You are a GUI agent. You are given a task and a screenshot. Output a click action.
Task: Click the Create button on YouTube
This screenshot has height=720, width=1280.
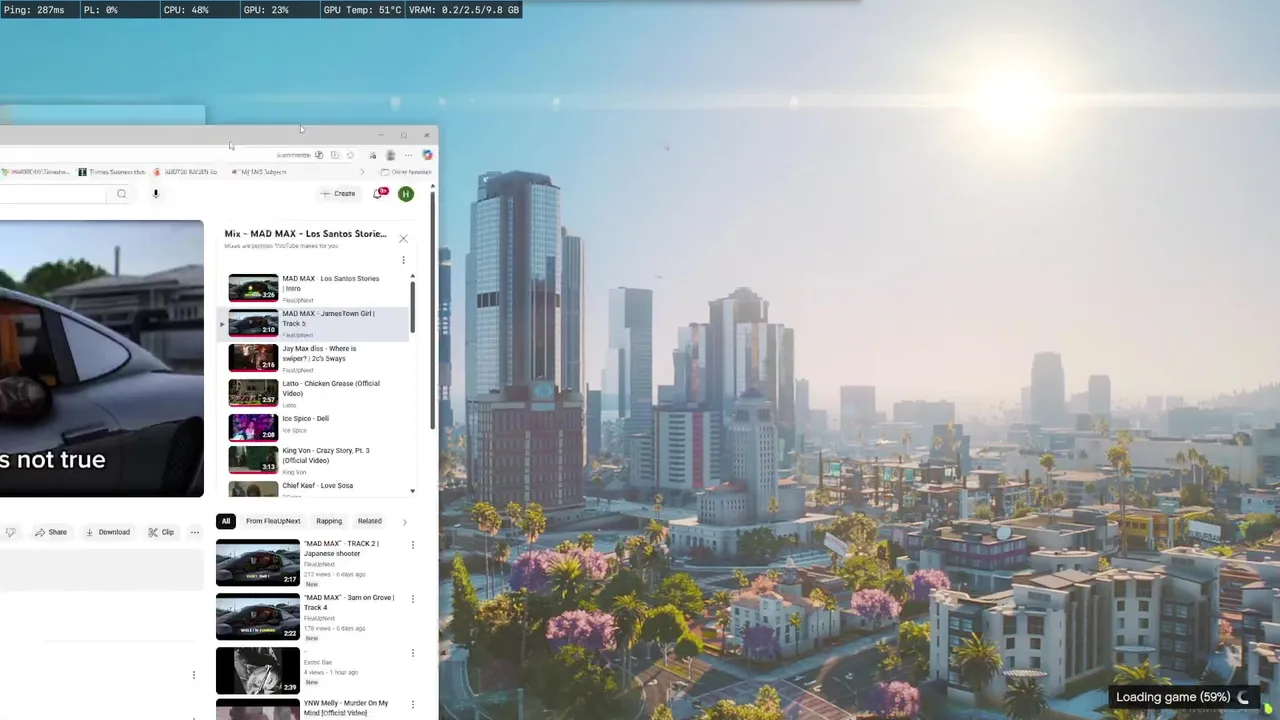(338, 193)
